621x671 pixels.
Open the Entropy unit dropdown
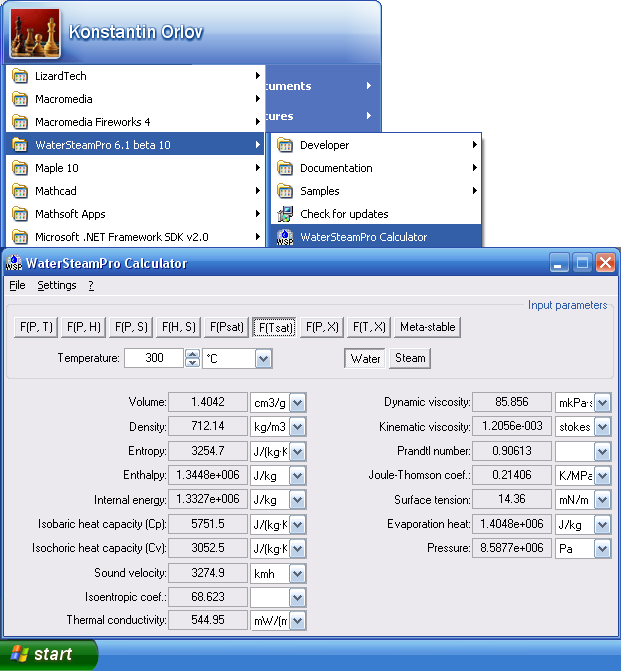click(297, 451)
